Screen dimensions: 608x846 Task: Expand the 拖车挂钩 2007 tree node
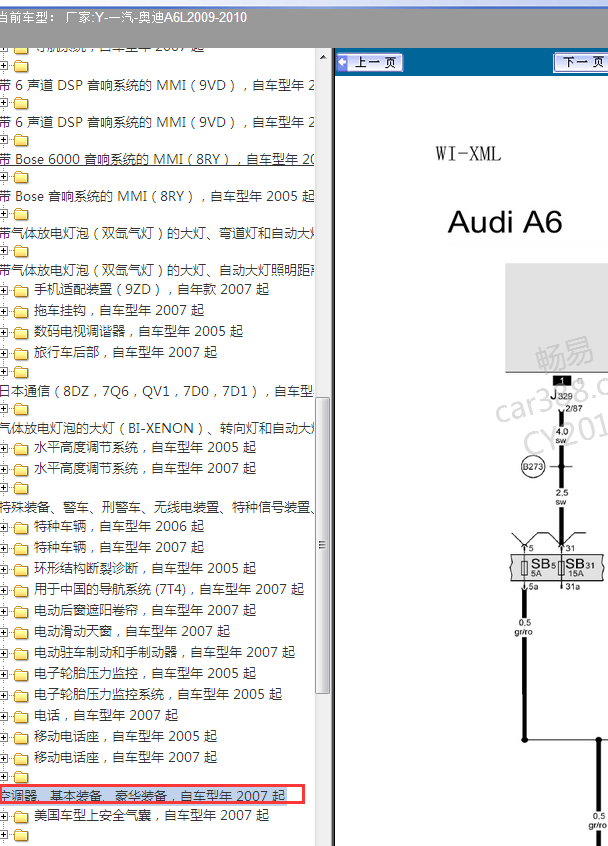point(4,311)
